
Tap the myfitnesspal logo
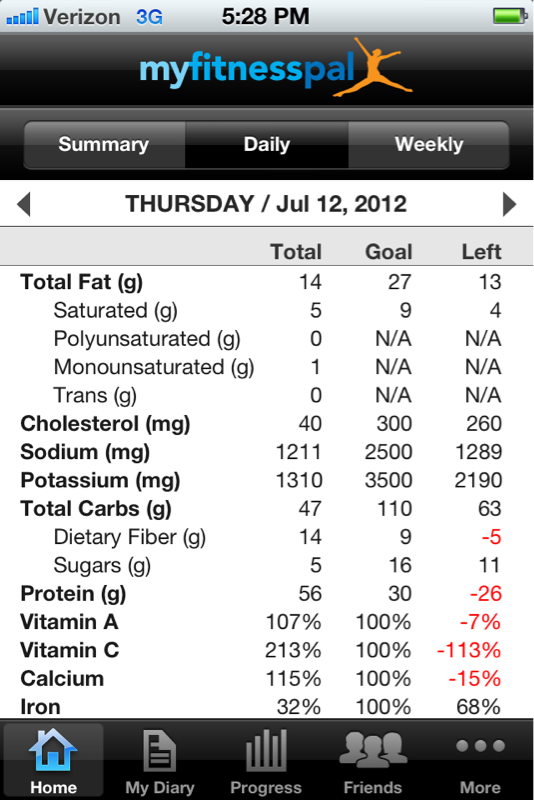tap(275, 68)
